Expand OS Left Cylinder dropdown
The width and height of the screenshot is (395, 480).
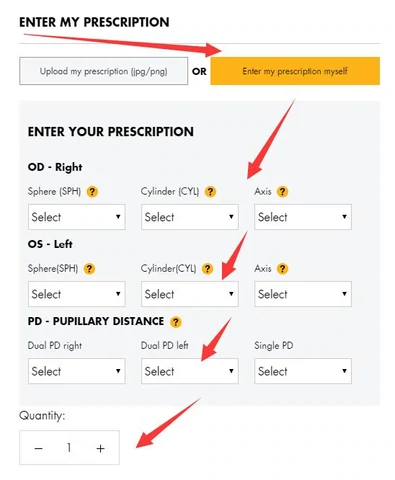pos(190,294)
